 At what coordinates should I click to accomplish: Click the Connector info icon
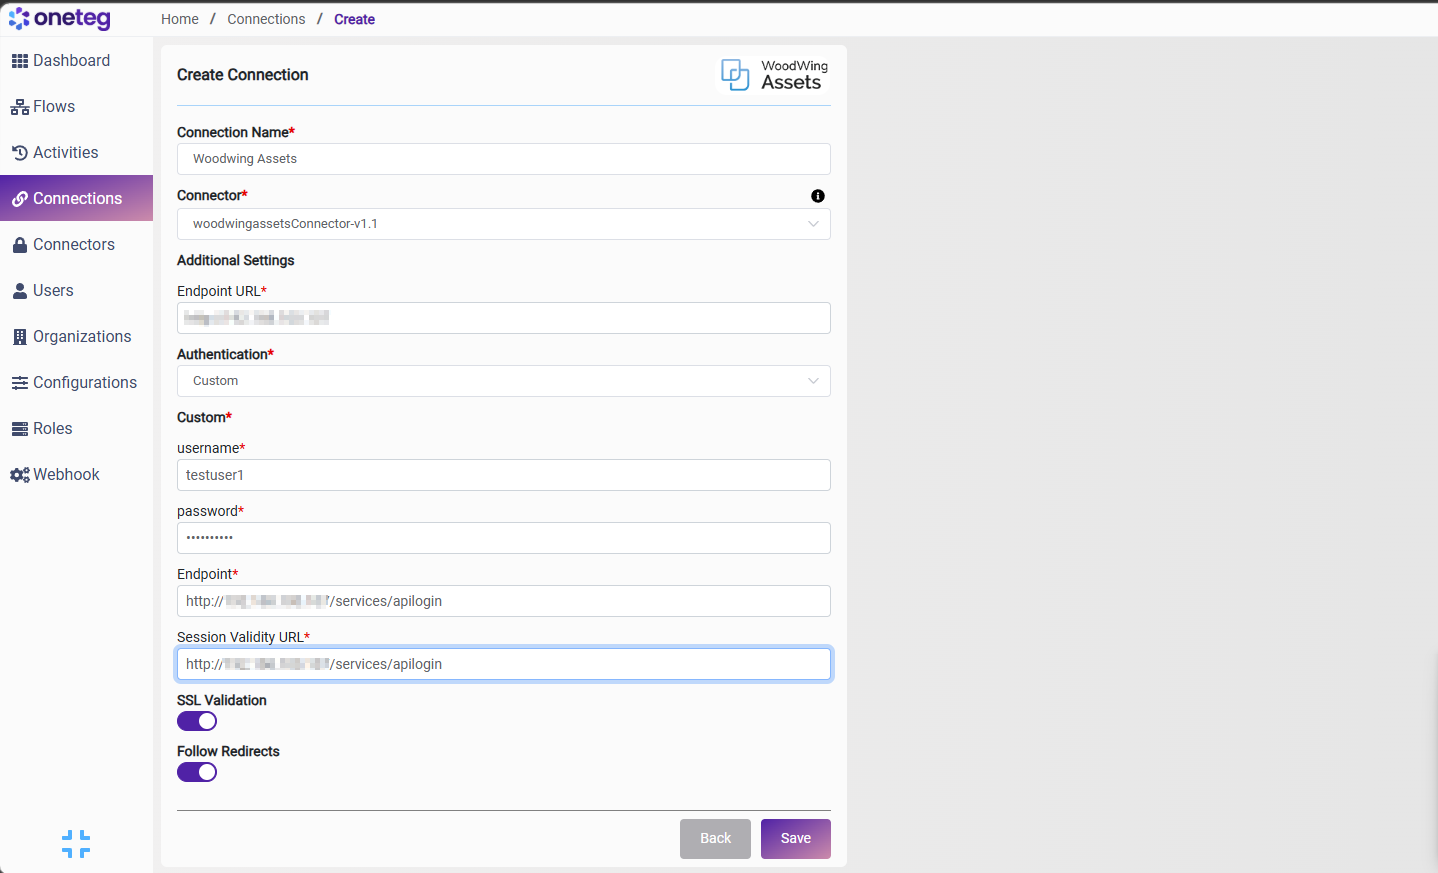click(x=818, y=196)
